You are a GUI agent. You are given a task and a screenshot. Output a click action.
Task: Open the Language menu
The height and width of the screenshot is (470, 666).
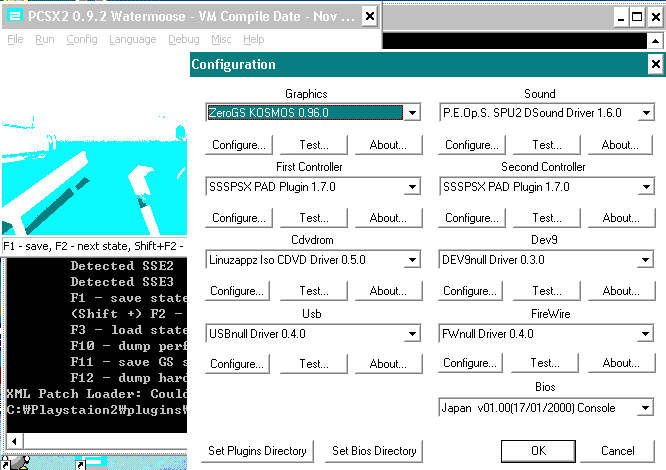coord(133,39)
